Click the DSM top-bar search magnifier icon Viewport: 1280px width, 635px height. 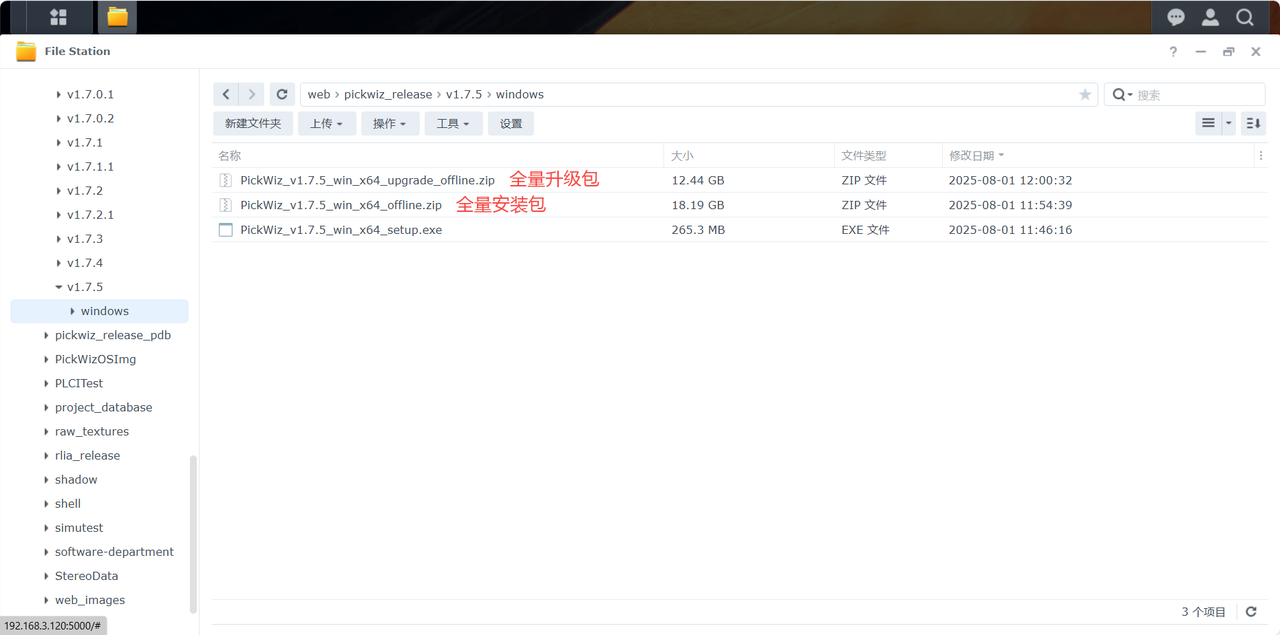click(x=1244, y=17)
